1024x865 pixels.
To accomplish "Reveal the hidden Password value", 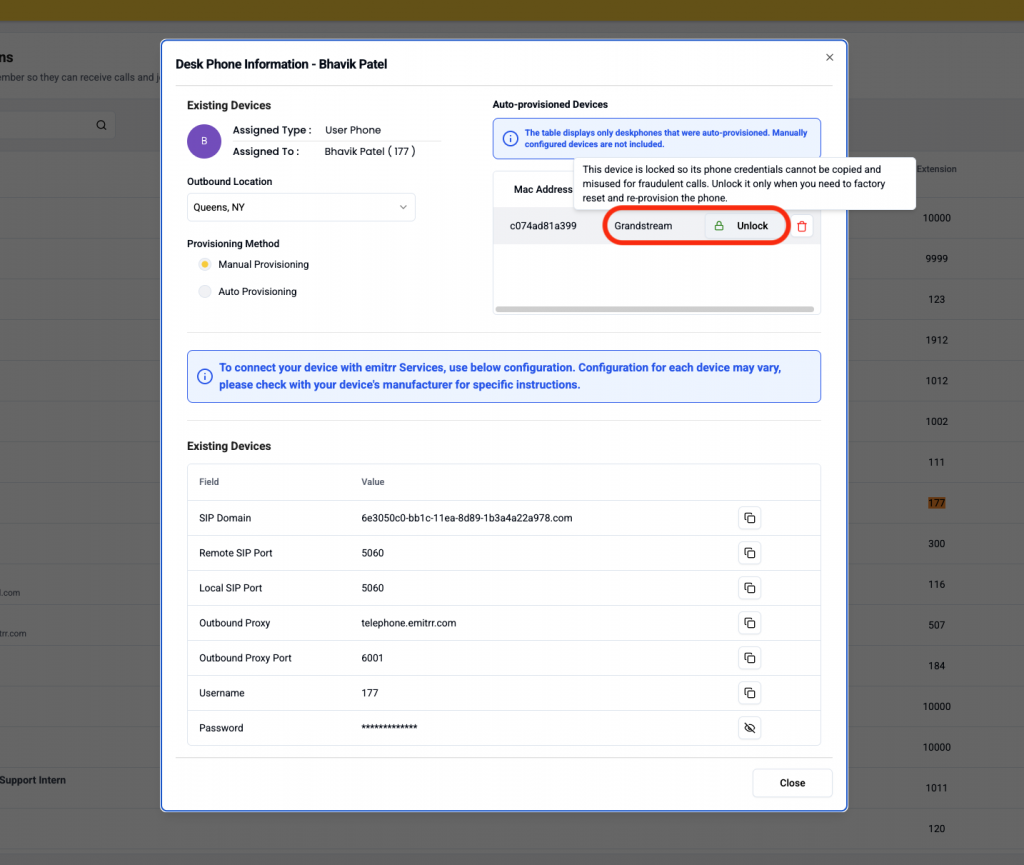I will pos(749,728).
